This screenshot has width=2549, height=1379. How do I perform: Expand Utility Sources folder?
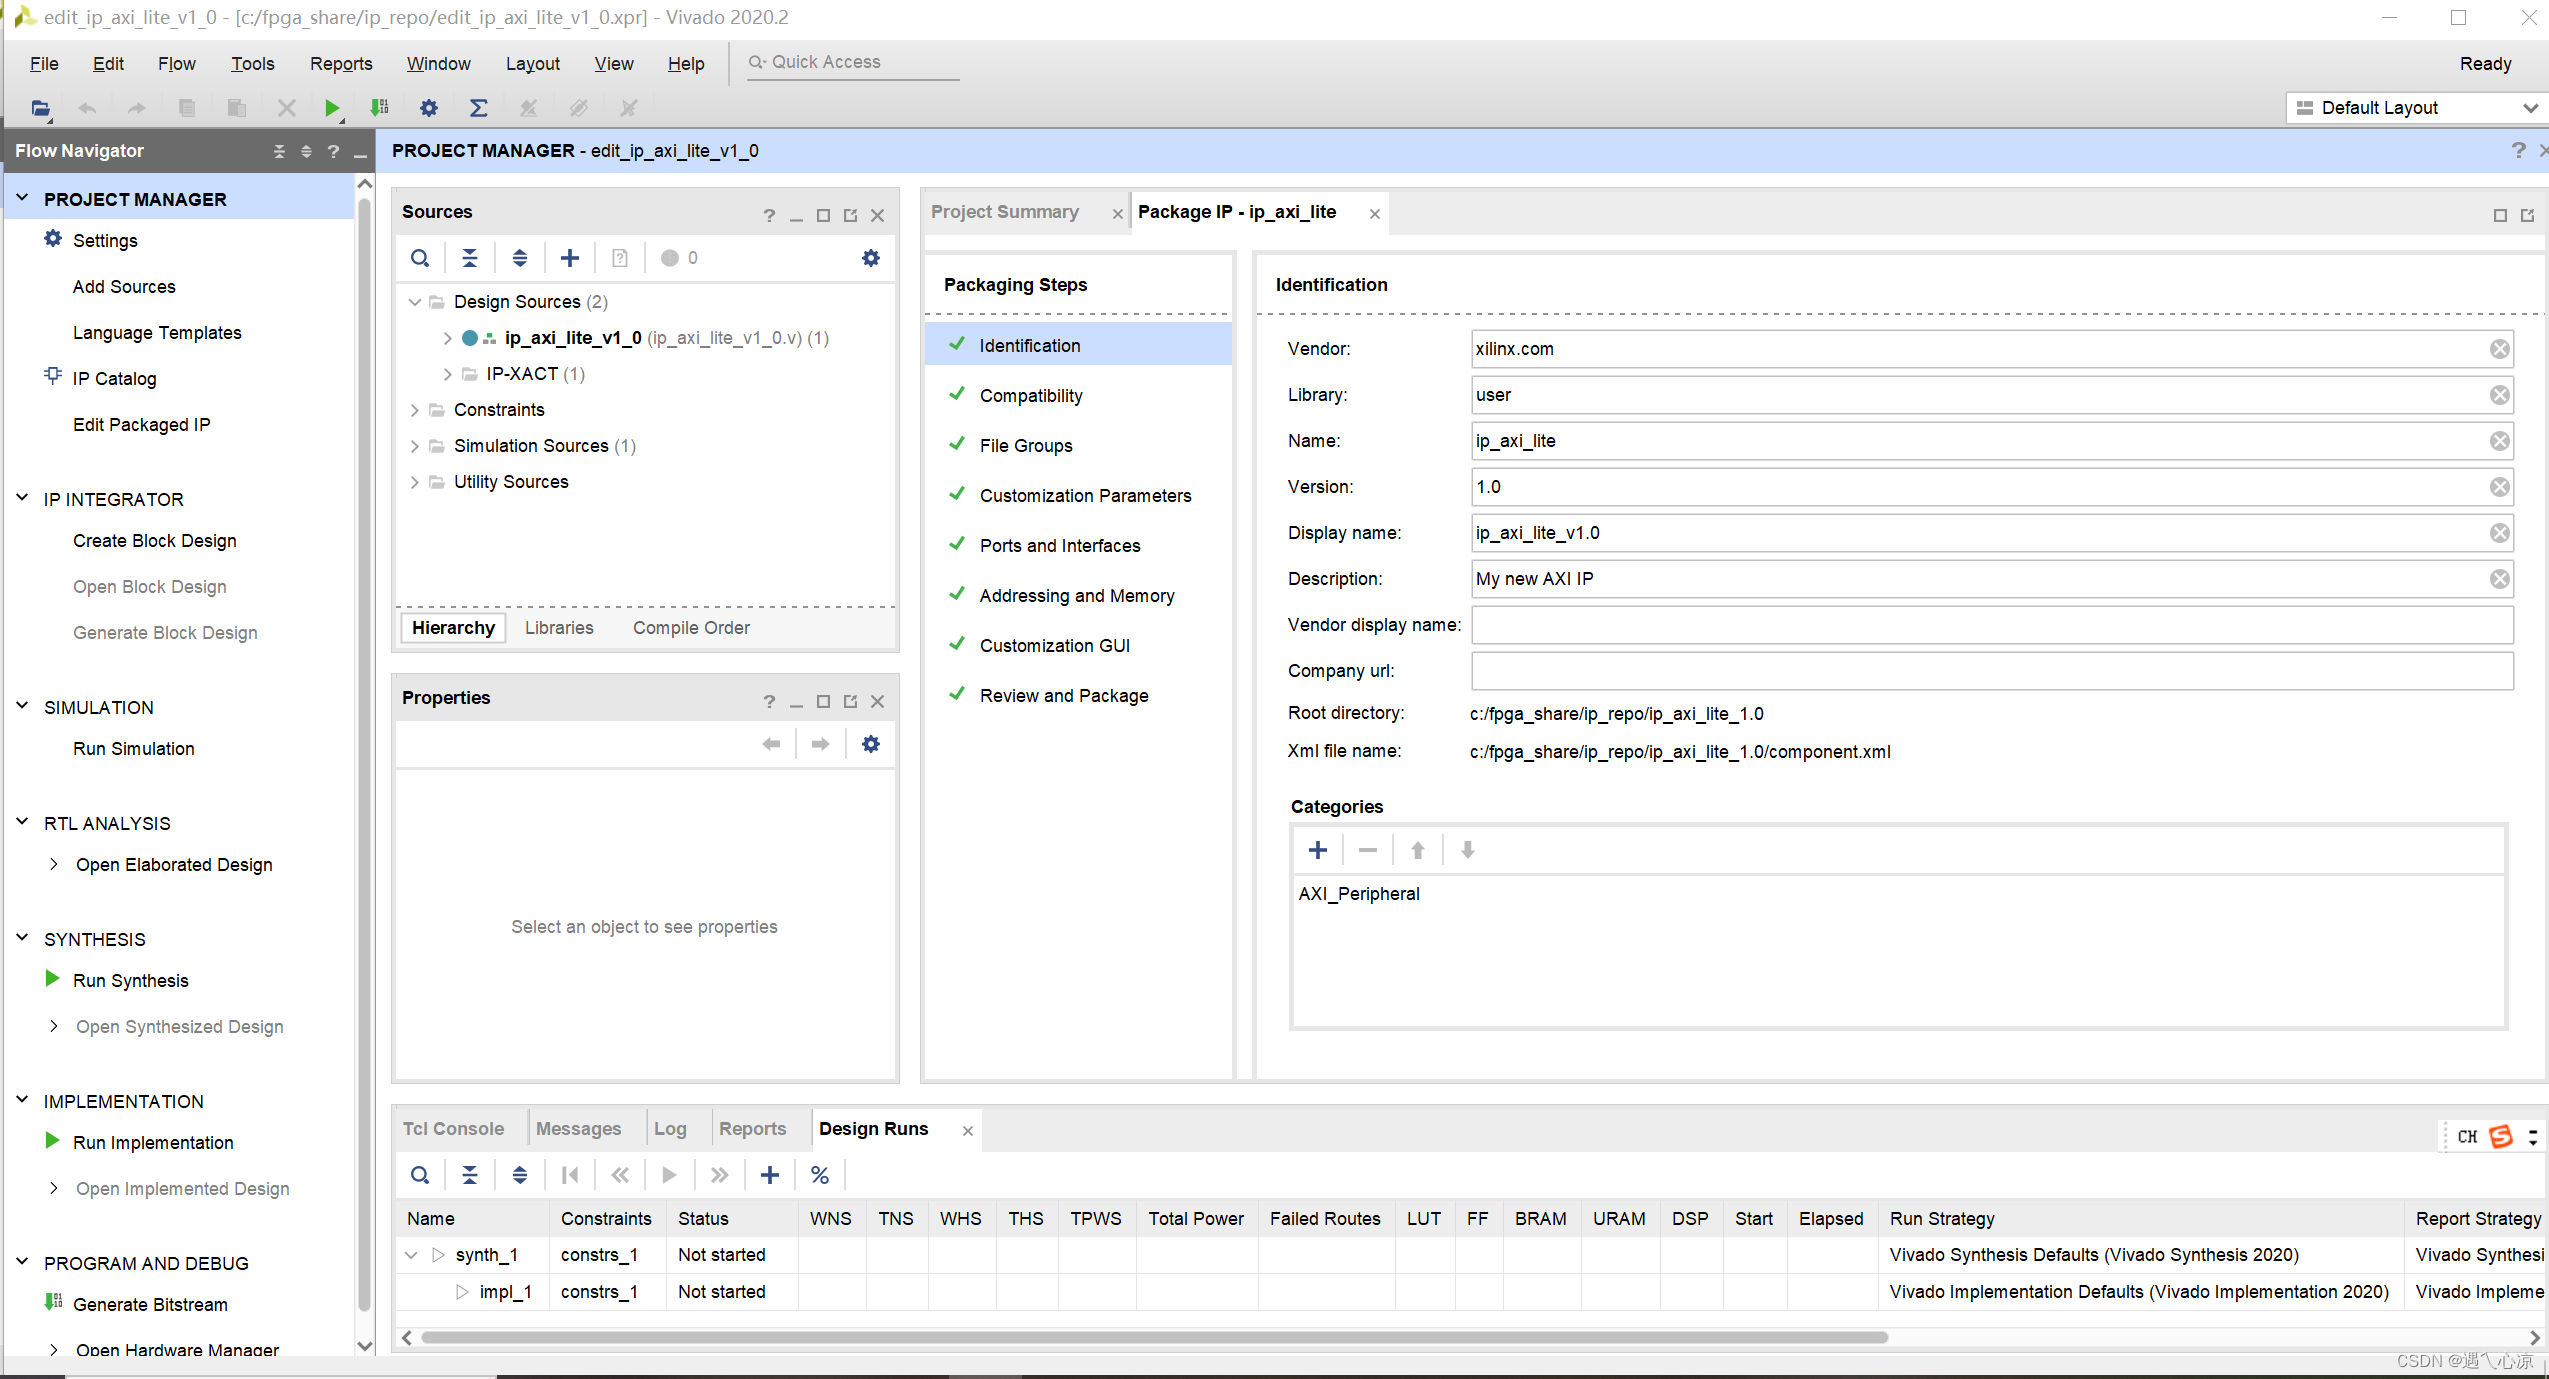[x=414, y=482]
